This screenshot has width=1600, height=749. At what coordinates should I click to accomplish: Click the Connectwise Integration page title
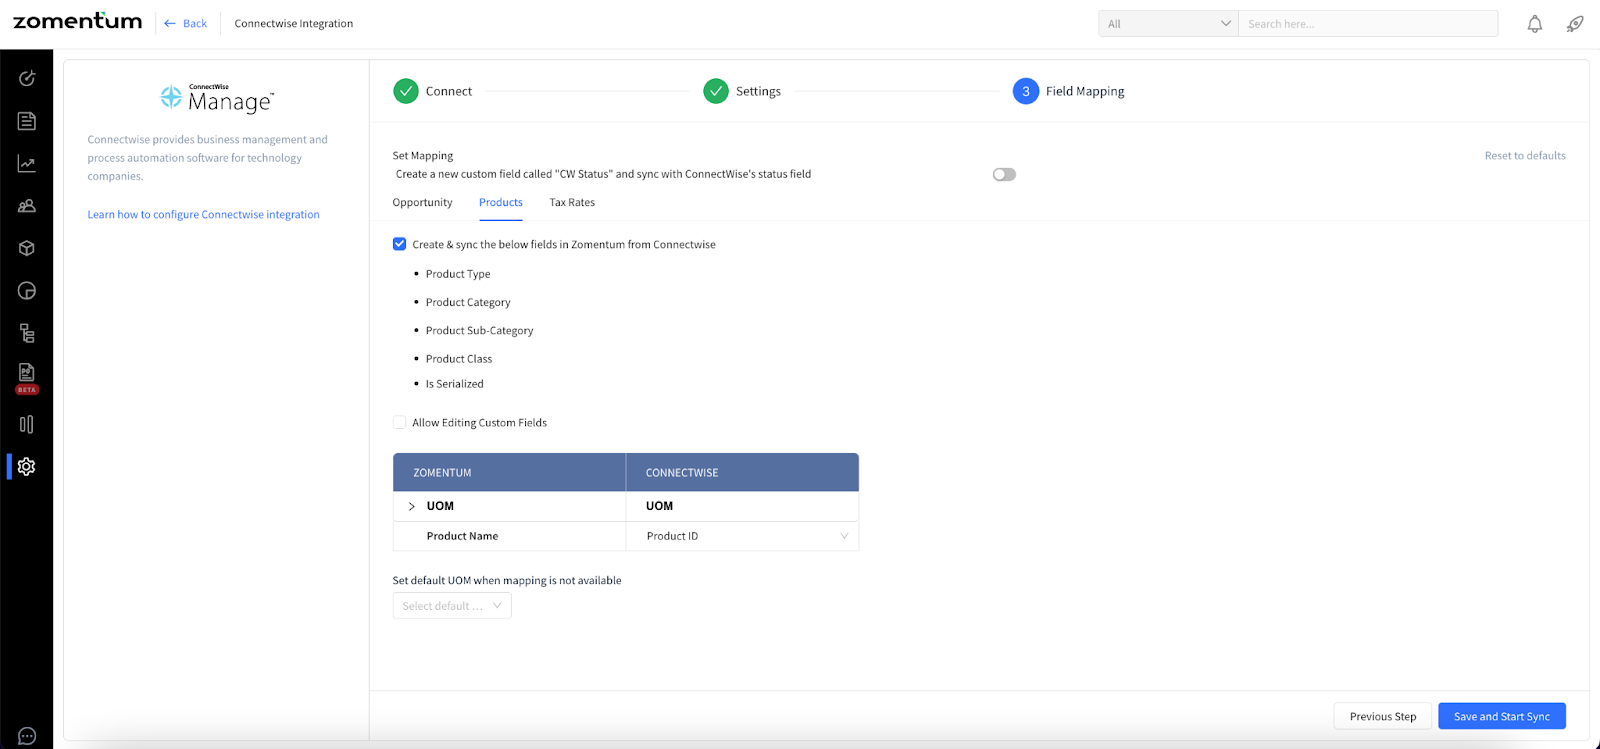(x=294, y=23)
